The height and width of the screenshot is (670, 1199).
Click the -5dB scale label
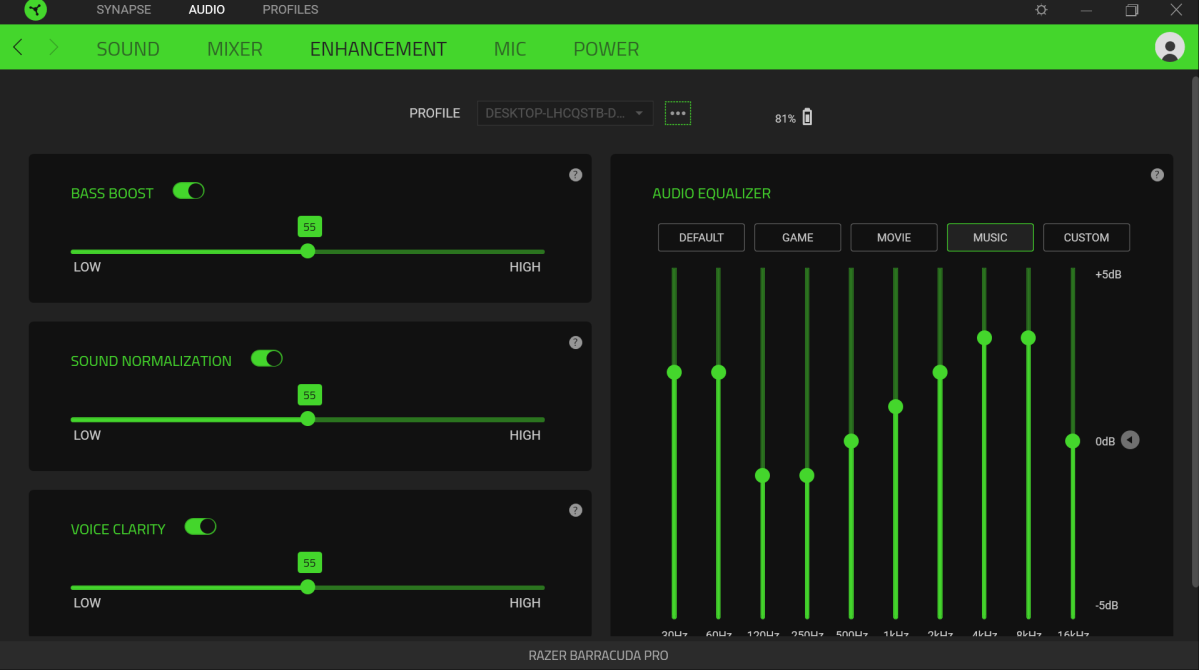(x=1106, y=606)
